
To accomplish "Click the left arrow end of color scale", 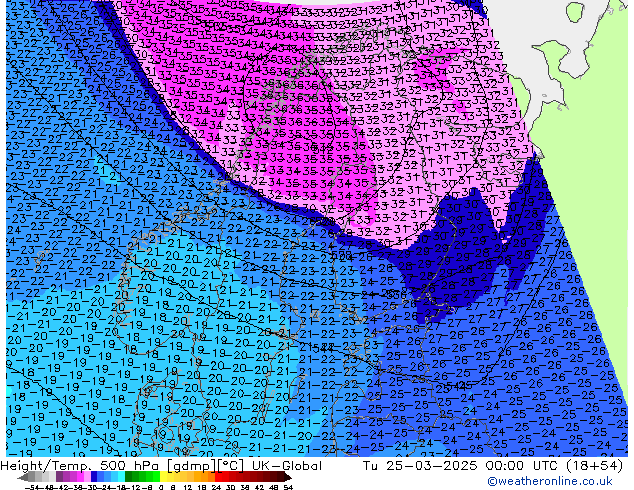I will 23,477.
